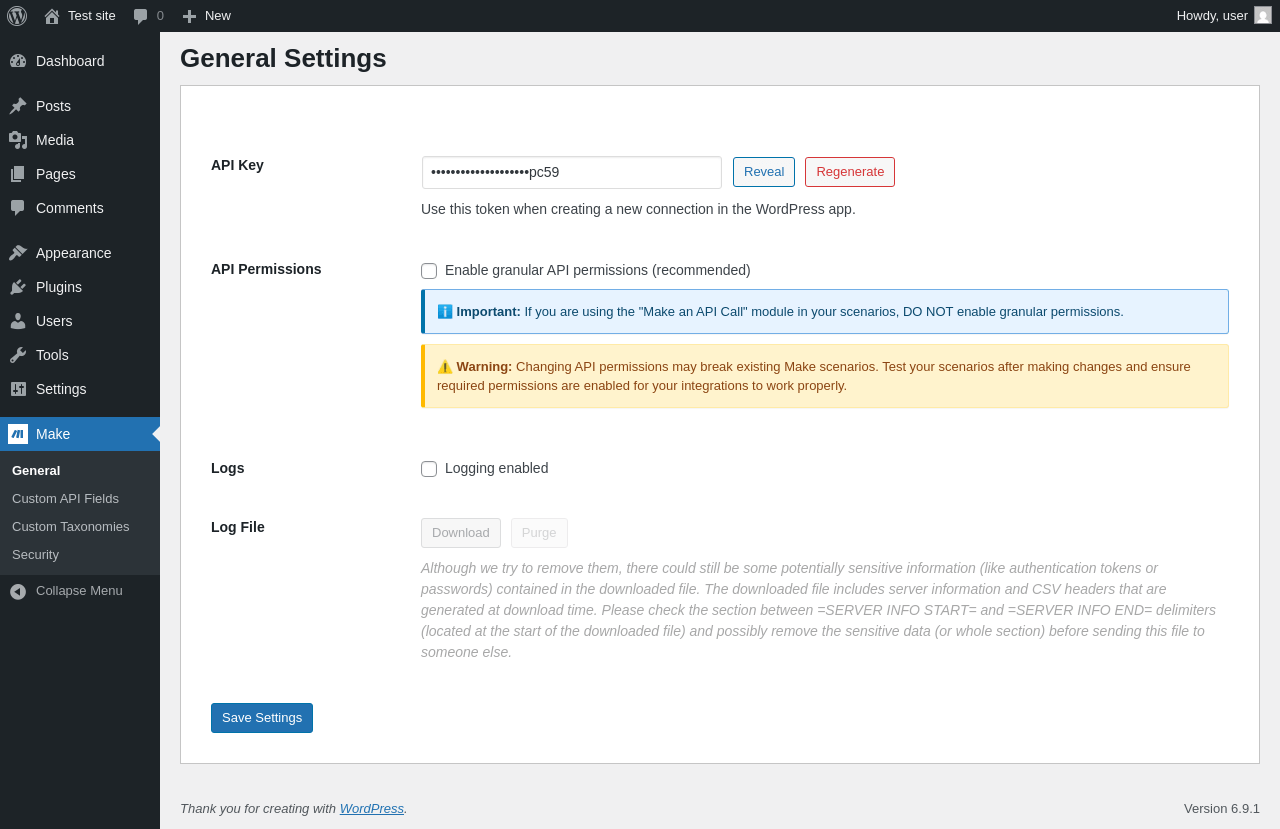Follow the WordPress footer link
This screenshot has height=829, width=1280.
pos(371,808)
